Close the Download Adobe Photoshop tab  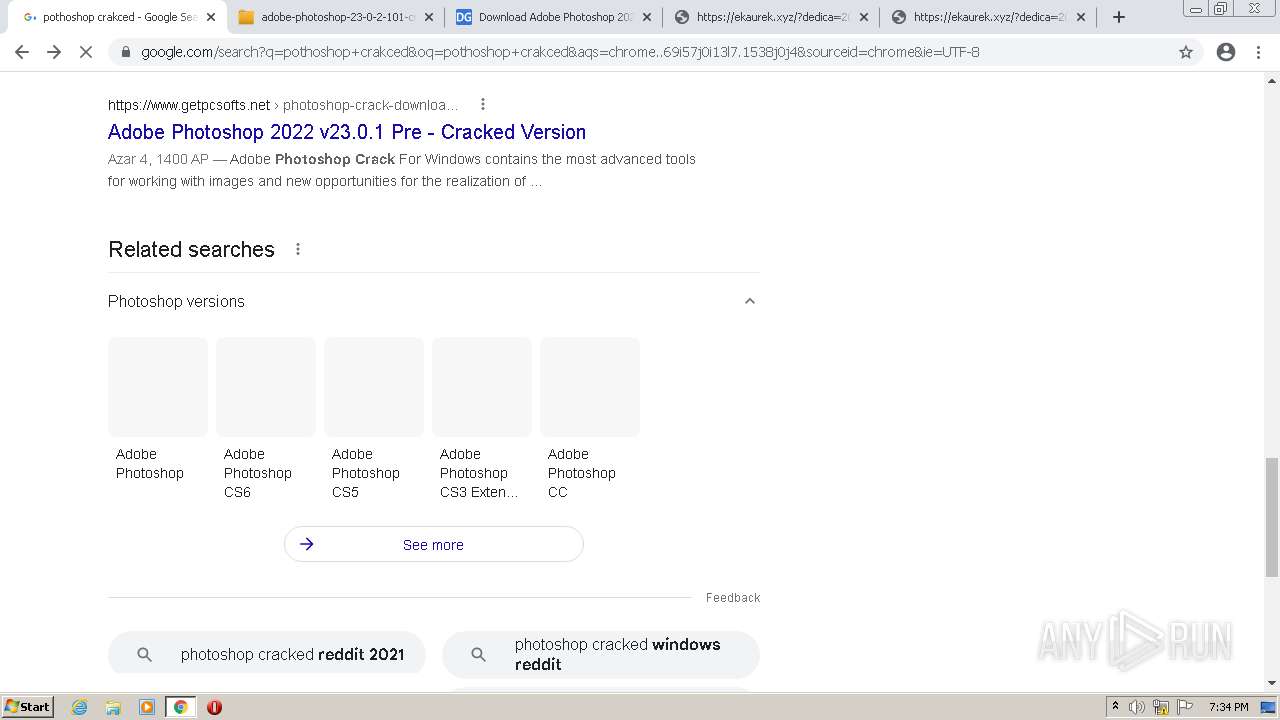[x=646, y=17]
